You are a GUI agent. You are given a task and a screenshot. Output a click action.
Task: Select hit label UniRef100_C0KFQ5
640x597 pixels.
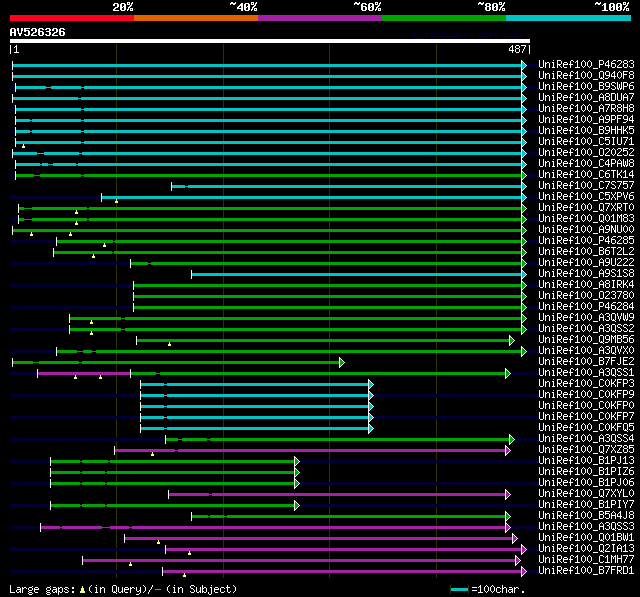point(586,428)
